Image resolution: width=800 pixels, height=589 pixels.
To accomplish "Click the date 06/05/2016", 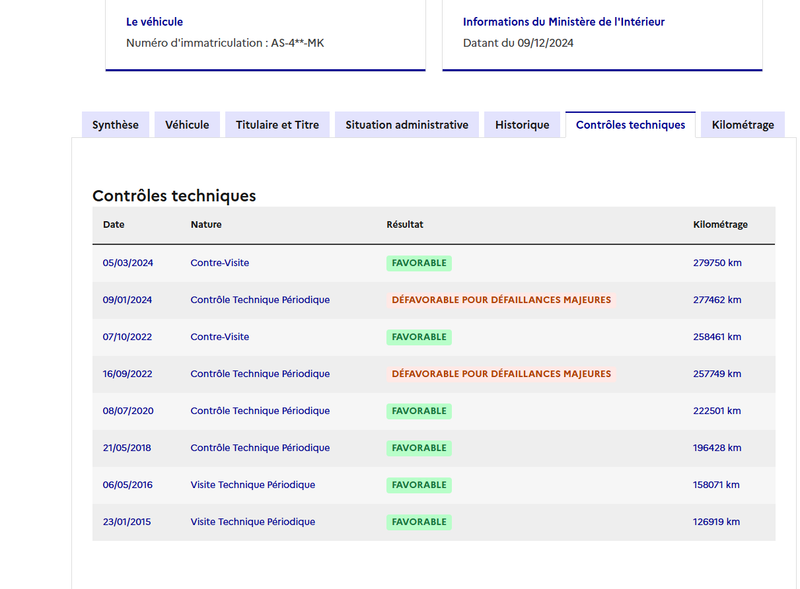I will (128, 485).
